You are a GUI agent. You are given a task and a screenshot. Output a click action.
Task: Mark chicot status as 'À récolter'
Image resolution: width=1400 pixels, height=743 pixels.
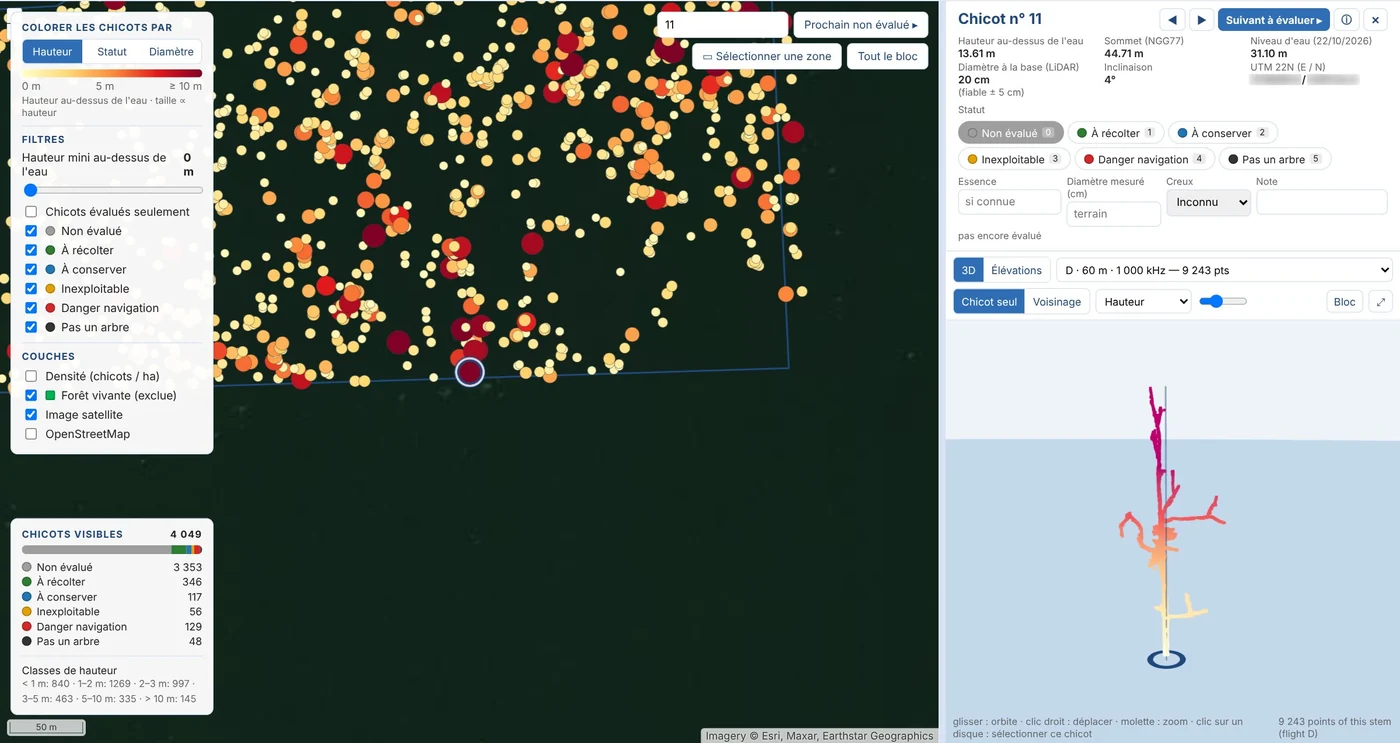1116,133
